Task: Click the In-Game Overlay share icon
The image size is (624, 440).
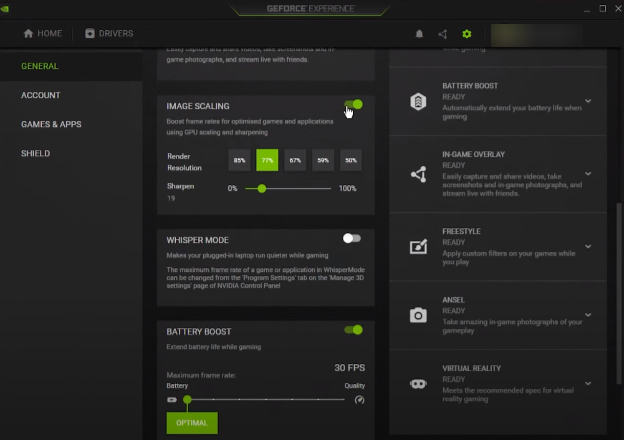Action: (x=418, y=174)
